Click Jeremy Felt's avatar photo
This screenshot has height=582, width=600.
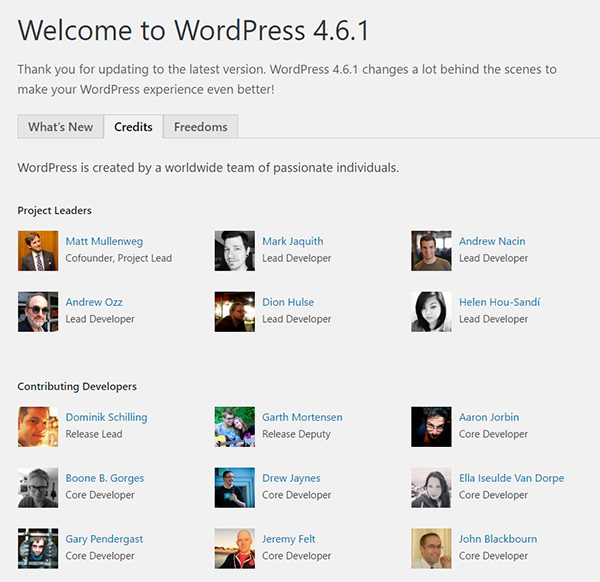pyautogui.click(x=235, y=548)
